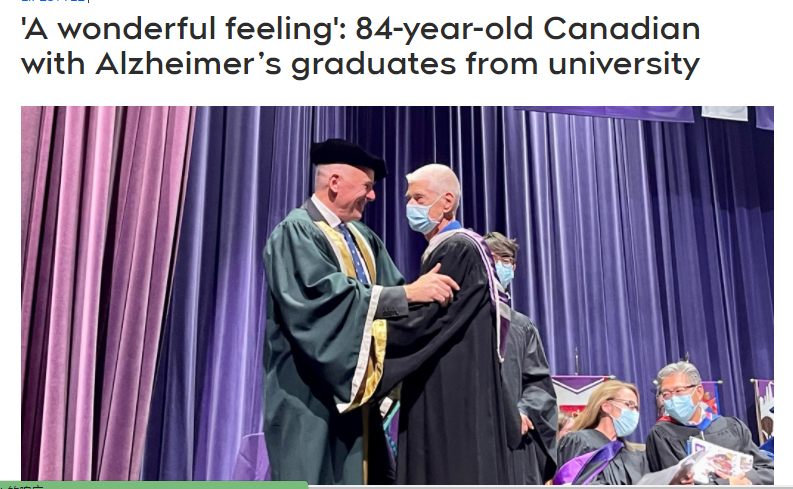
Task: Click the blue face mask on the white-haired graduate
Action: [x=424, y=217]
